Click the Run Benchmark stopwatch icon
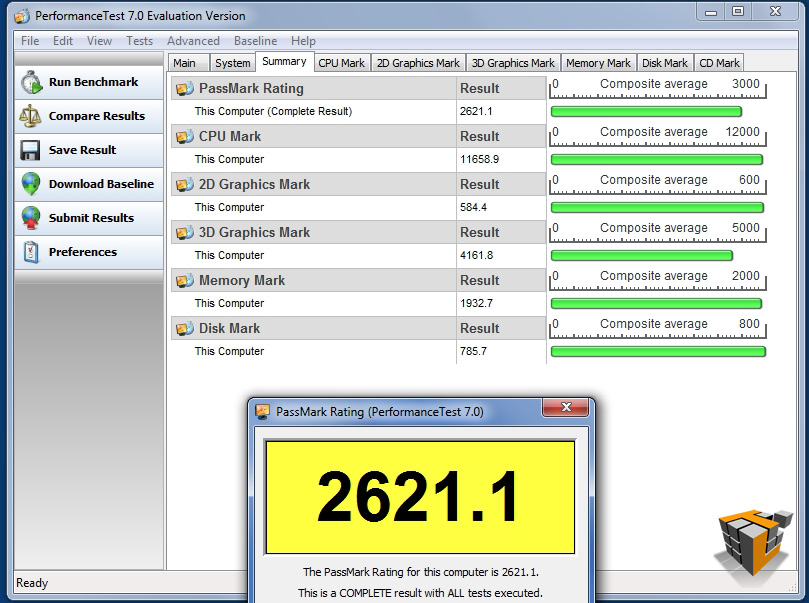809x603 pixels. tap(31, 82)
